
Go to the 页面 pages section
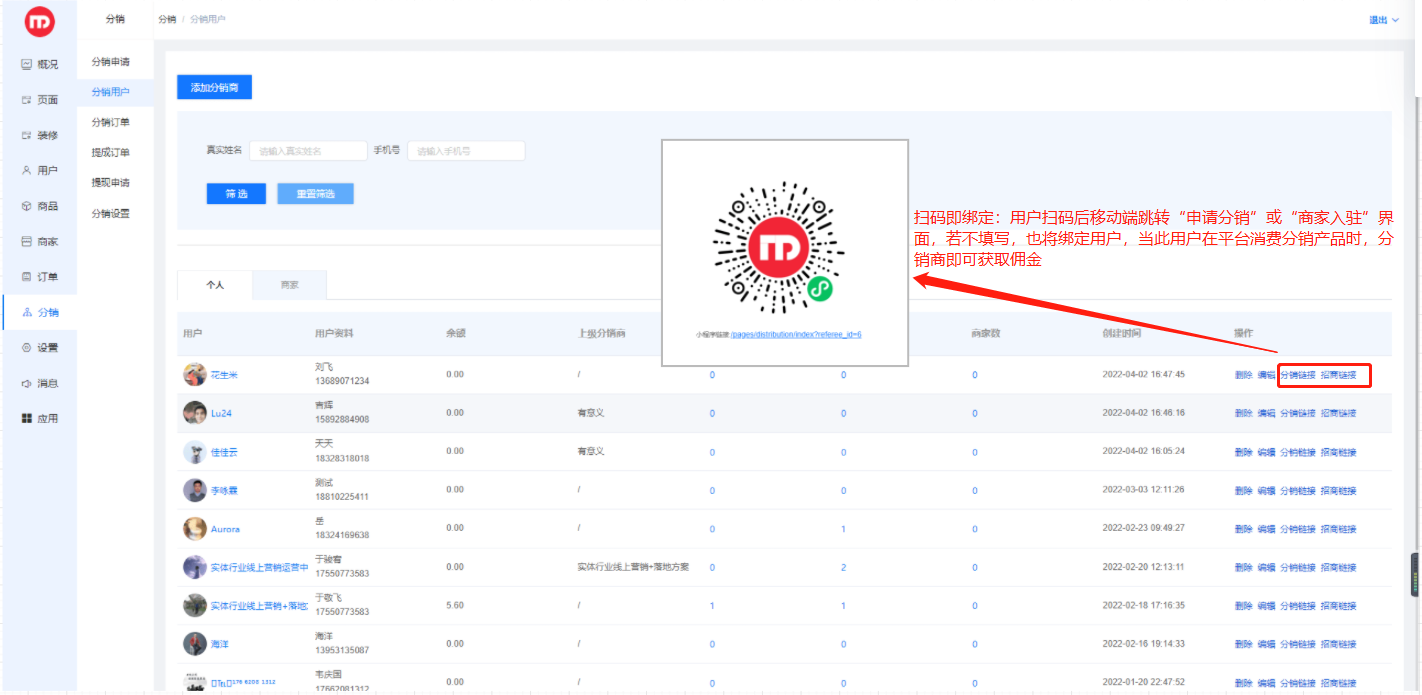[39, 100]
